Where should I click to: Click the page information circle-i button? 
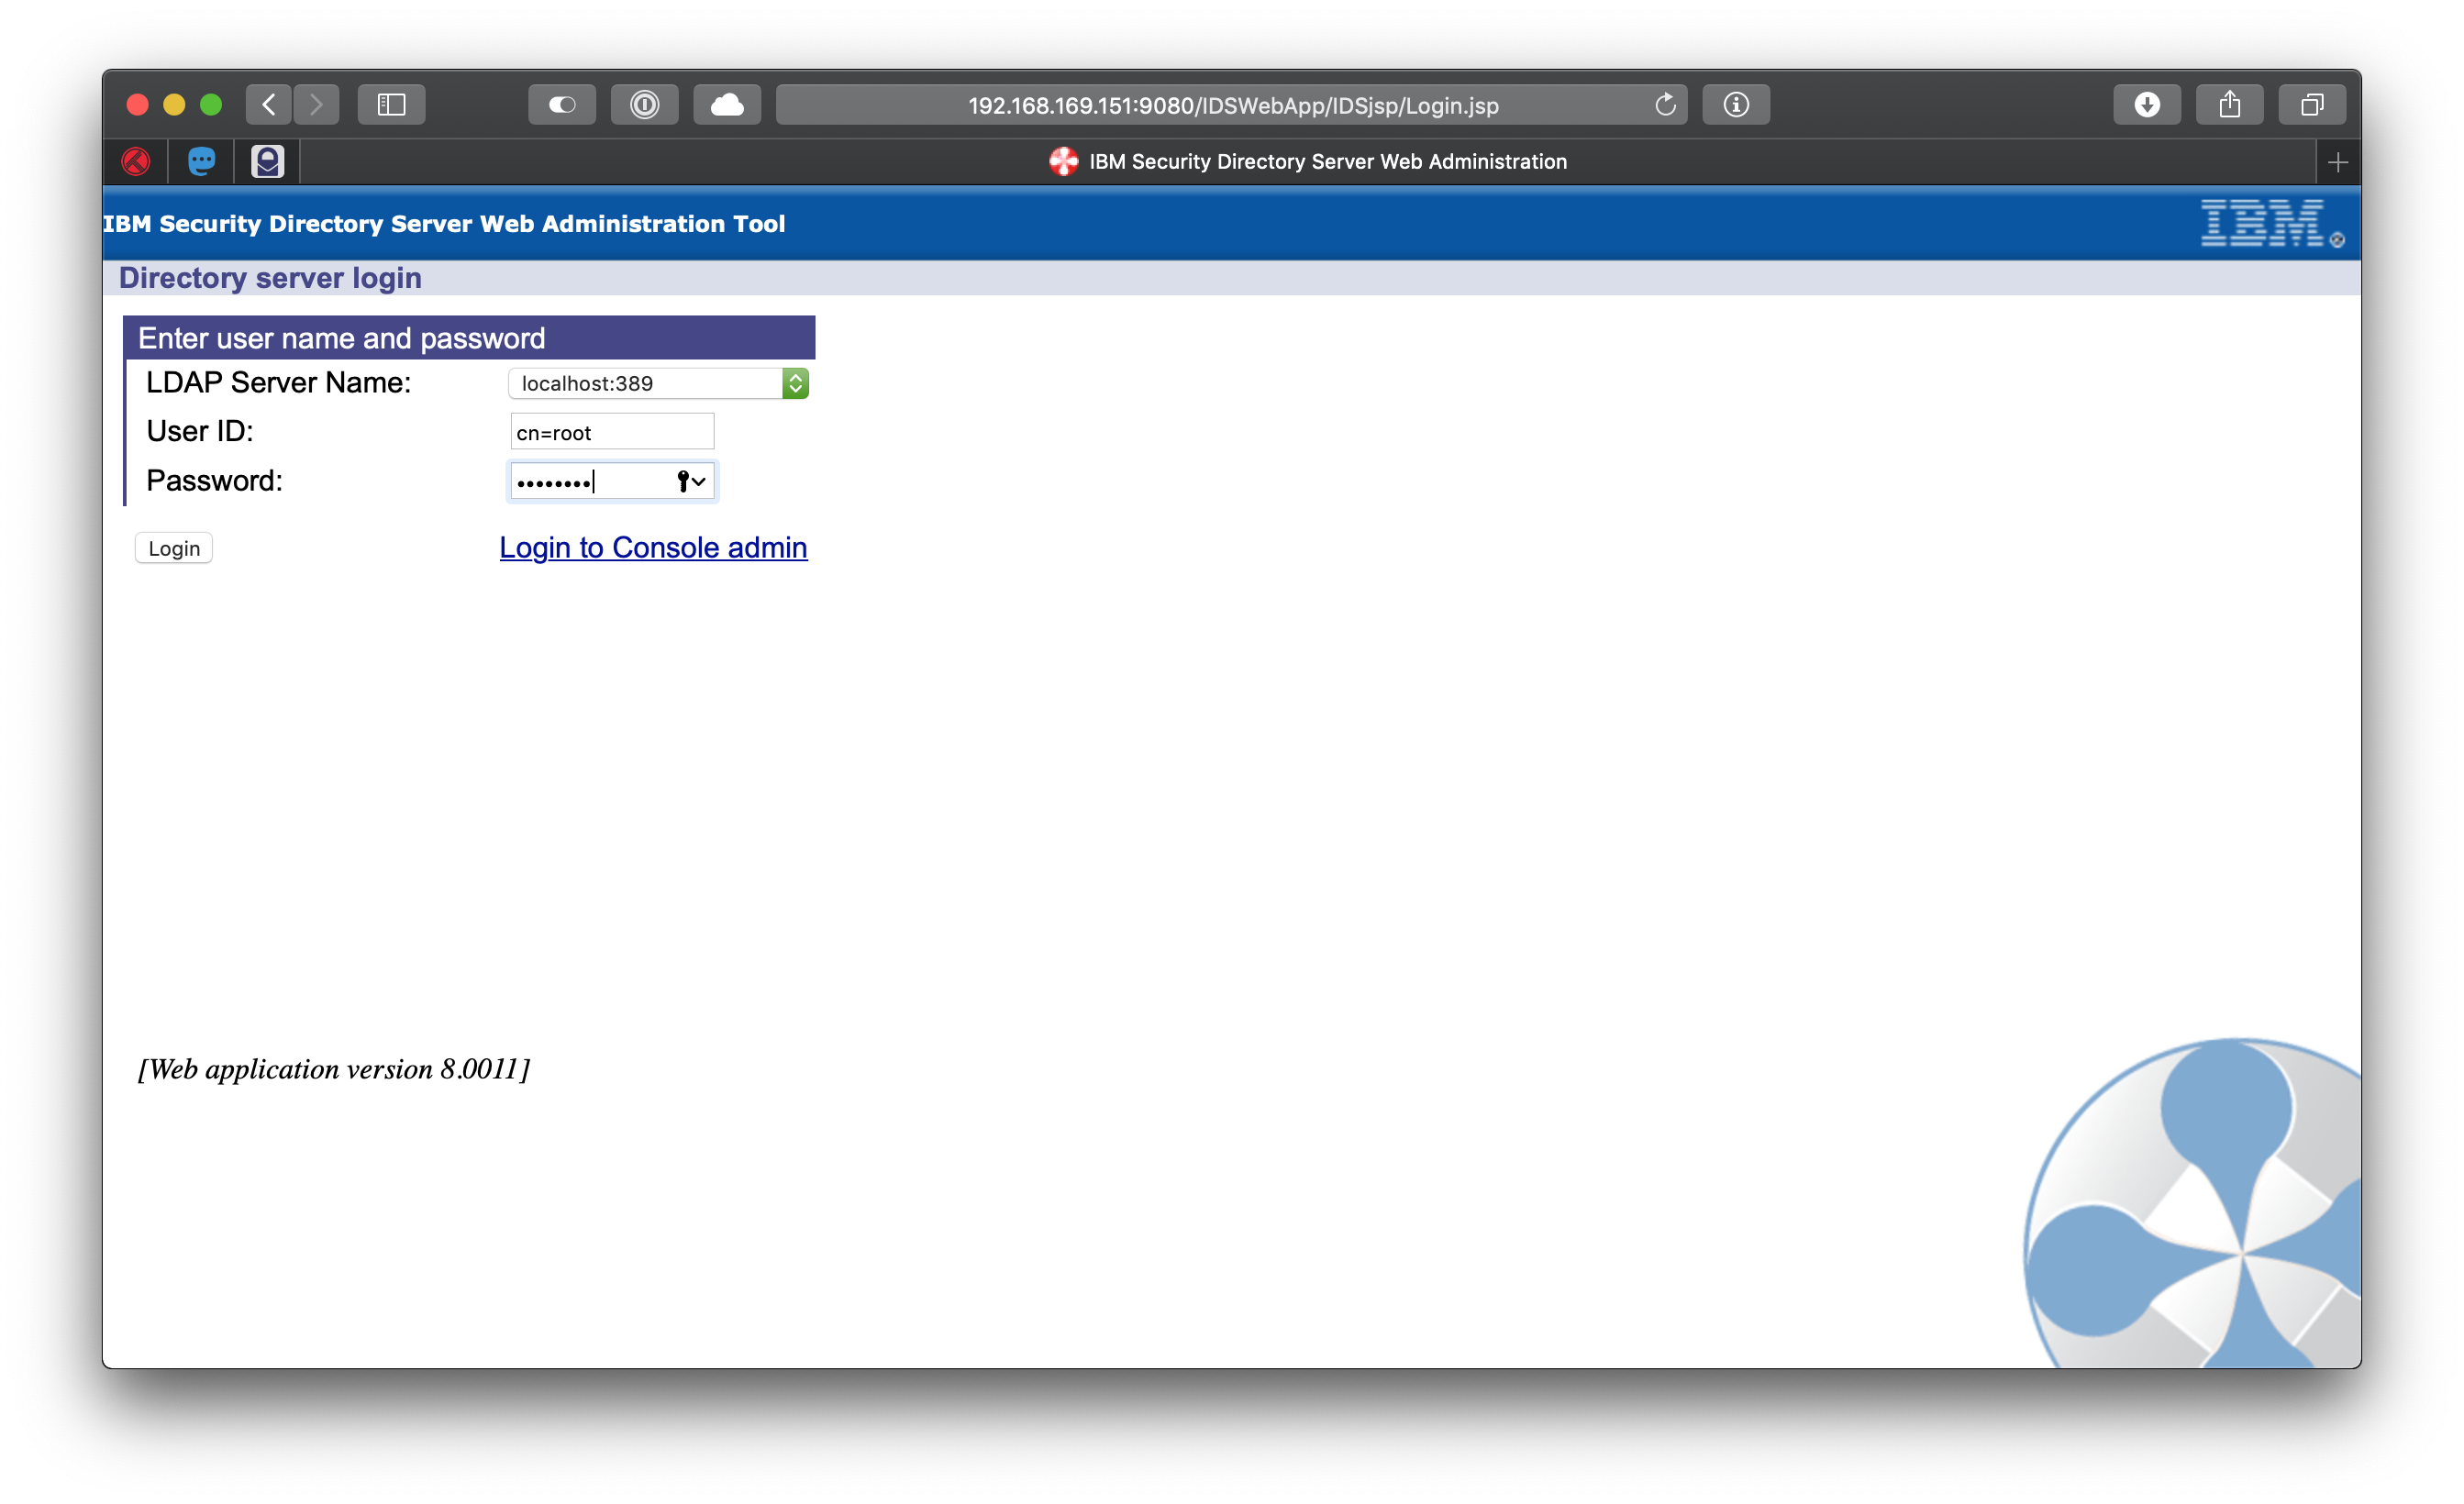[1736, 104]
